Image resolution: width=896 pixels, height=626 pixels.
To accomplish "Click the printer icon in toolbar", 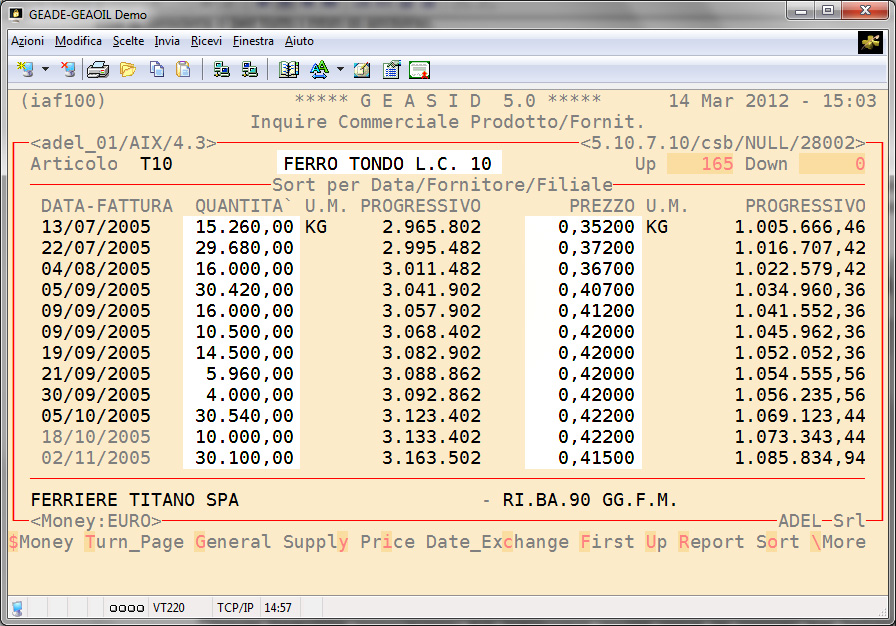I will (97, 69).
